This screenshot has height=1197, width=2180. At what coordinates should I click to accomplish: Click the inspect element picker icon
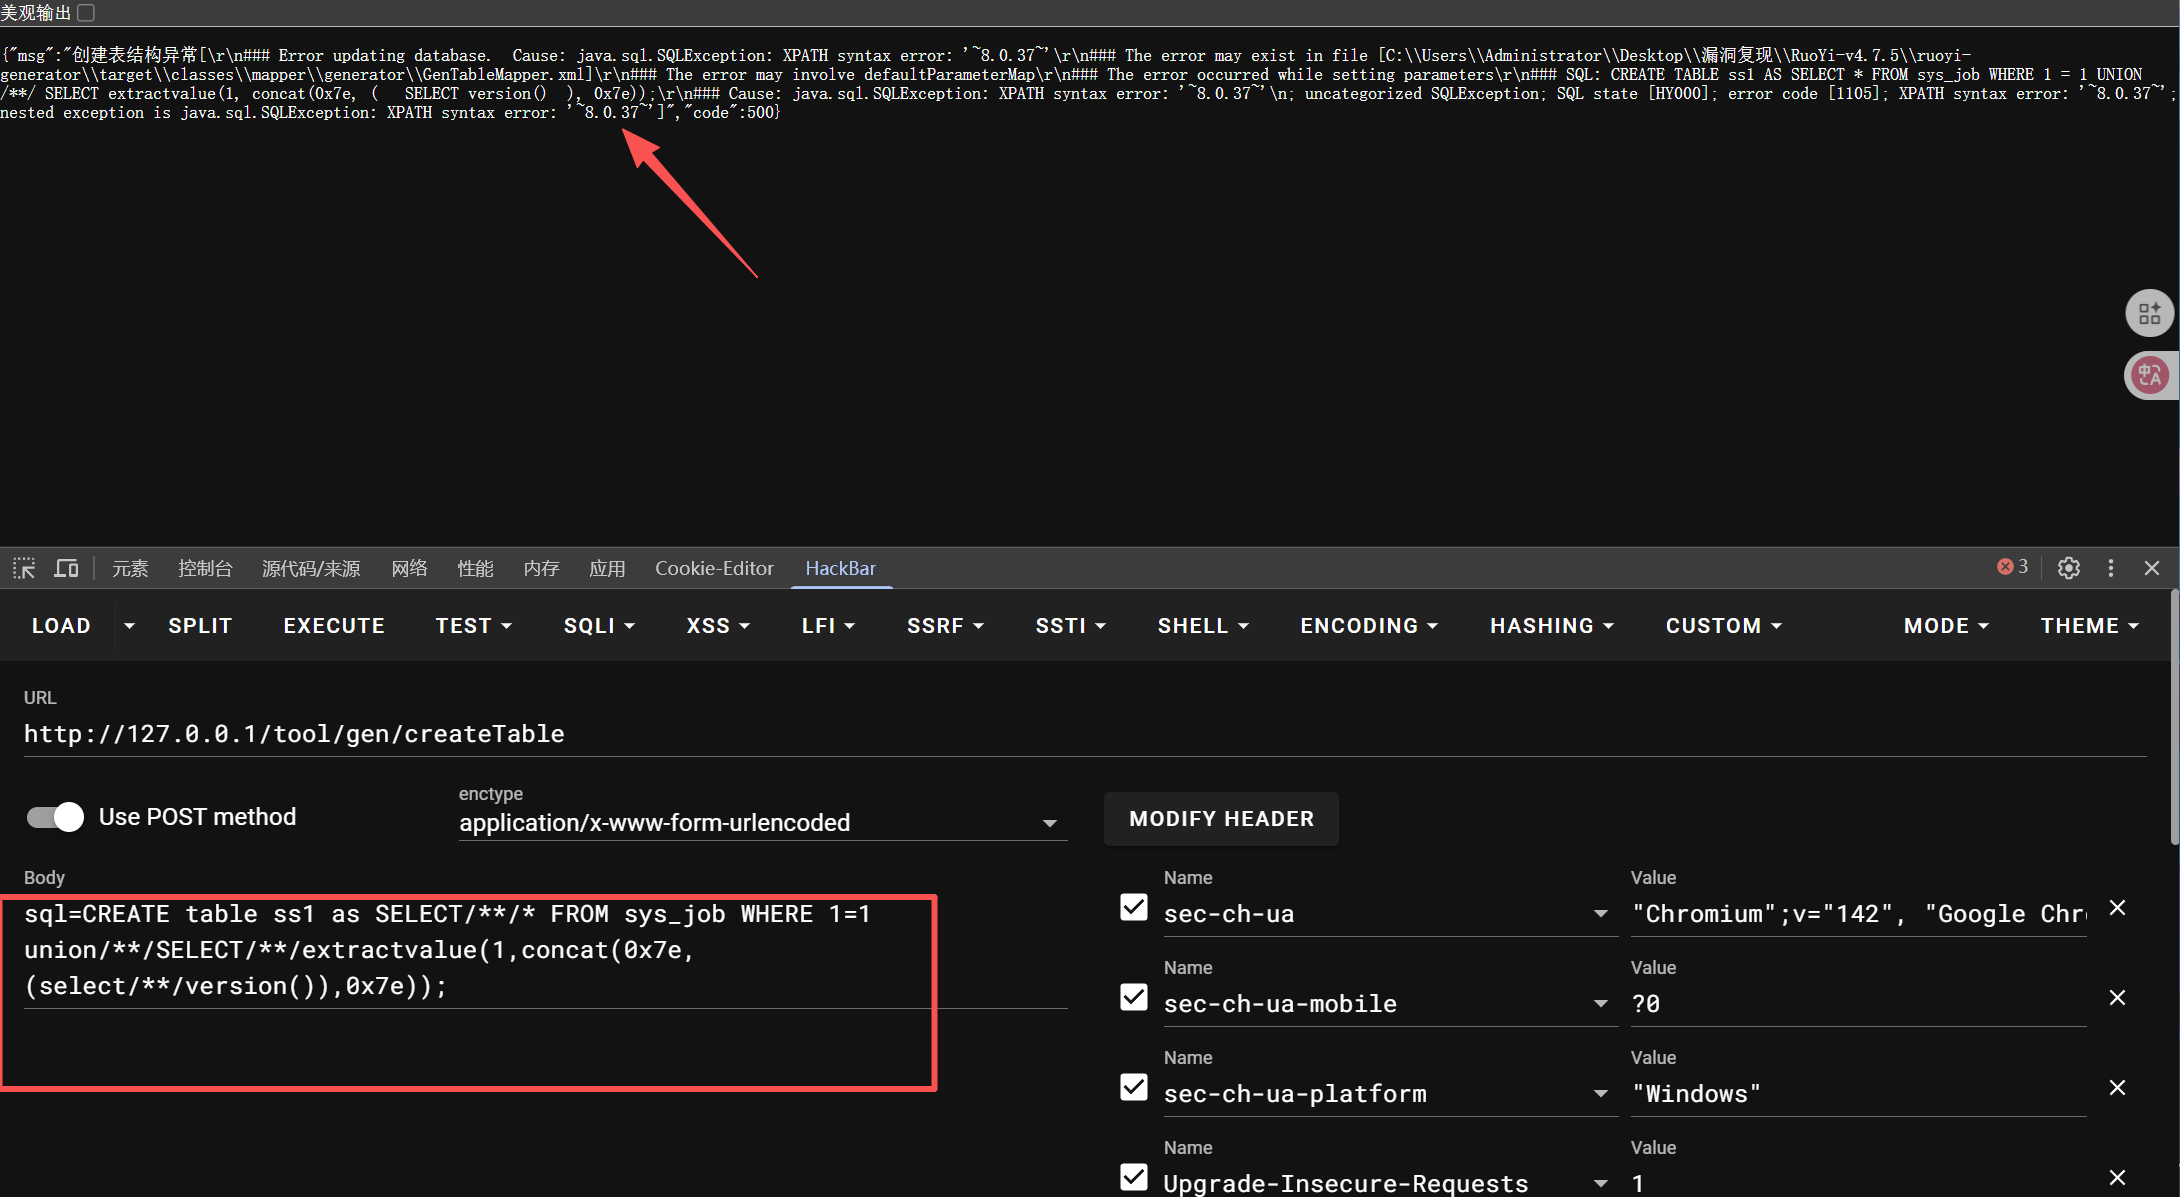pyautogui.click(x=24, y=568)
